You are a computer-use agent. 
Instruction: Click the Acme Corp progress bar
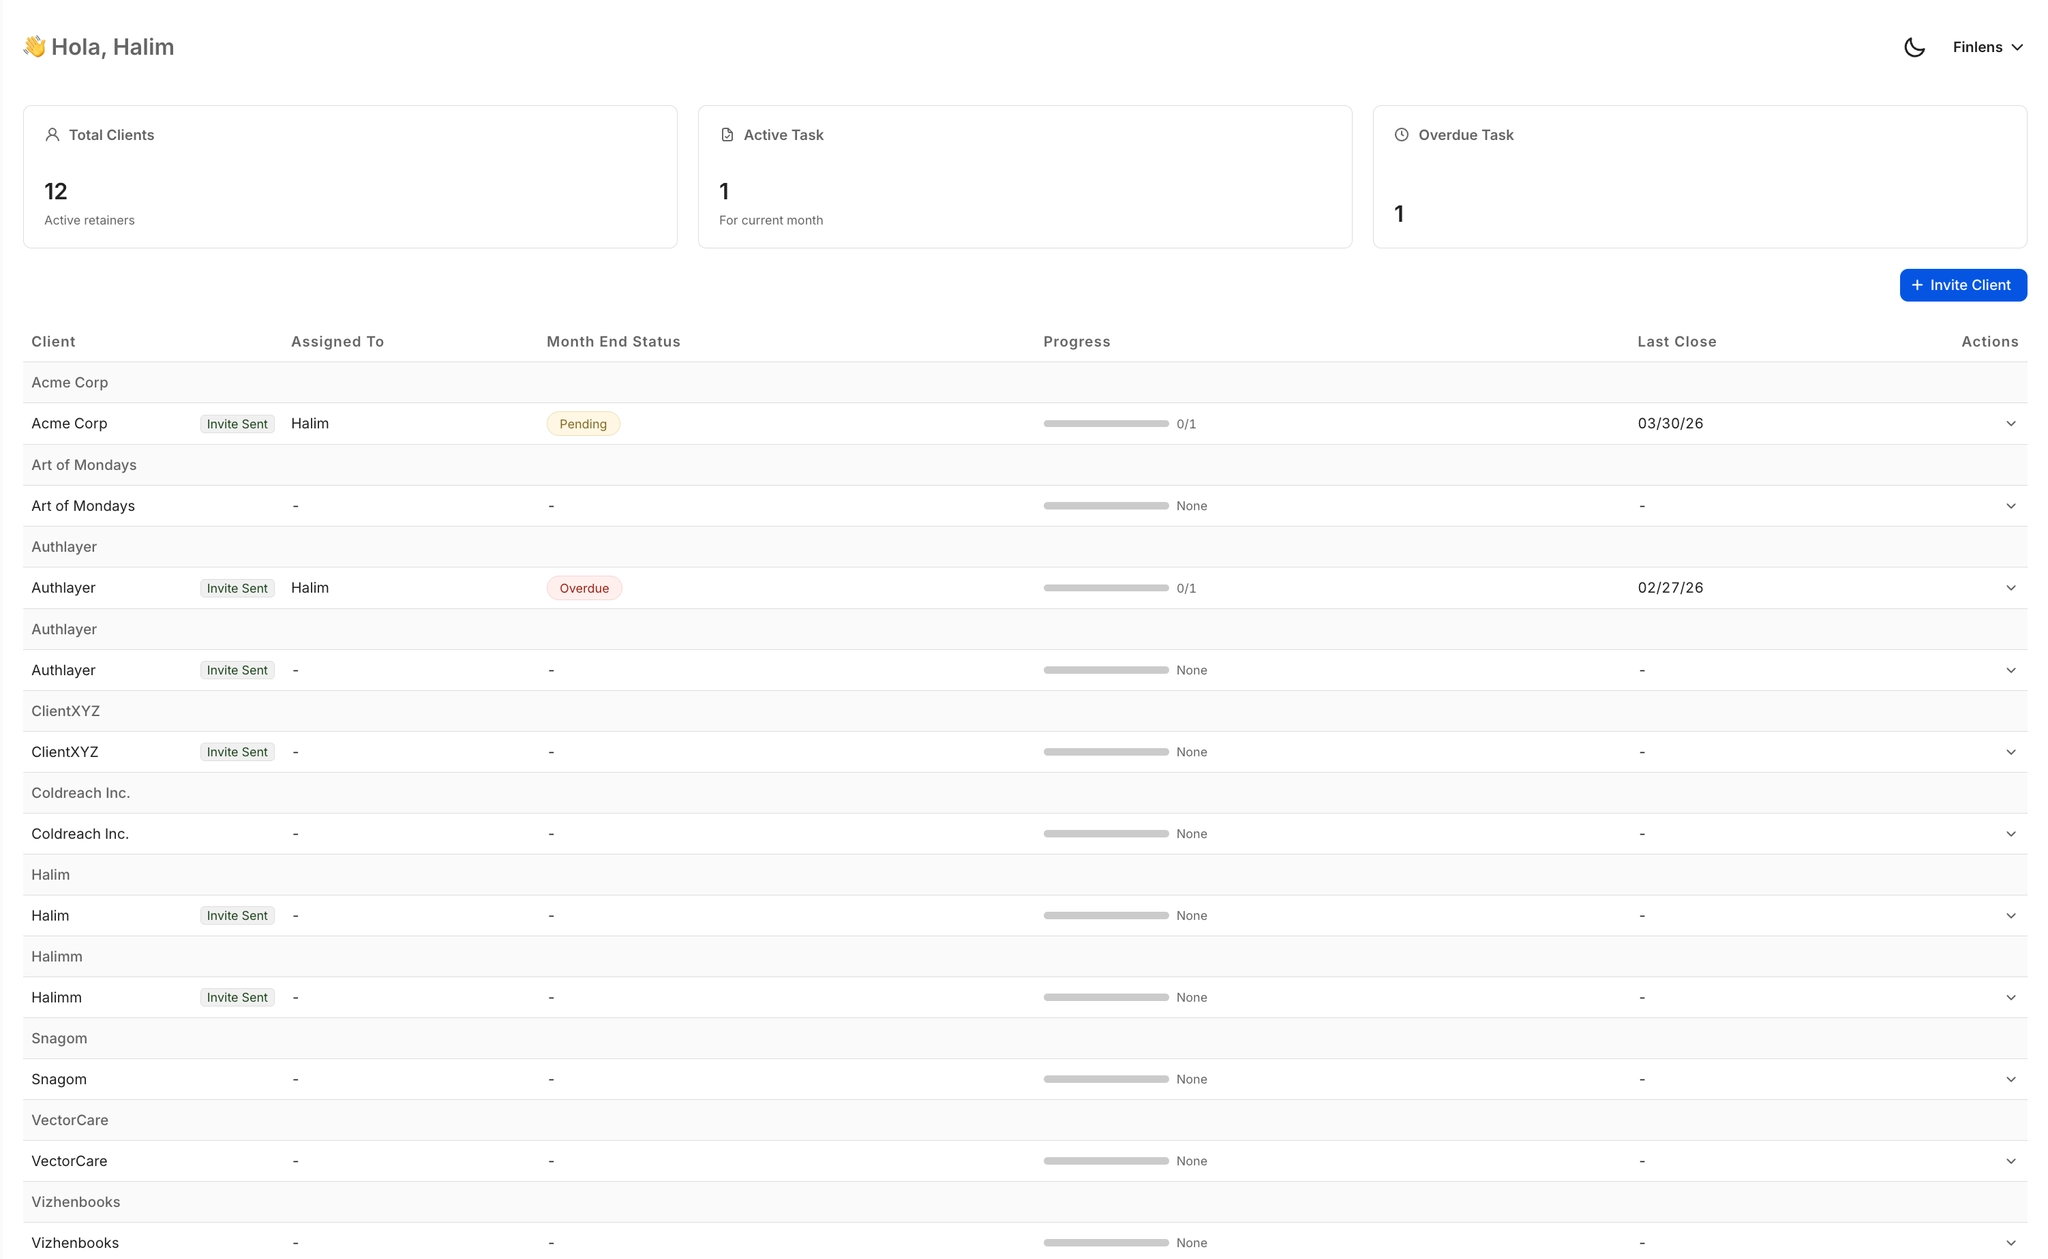tap(1105, 424)
